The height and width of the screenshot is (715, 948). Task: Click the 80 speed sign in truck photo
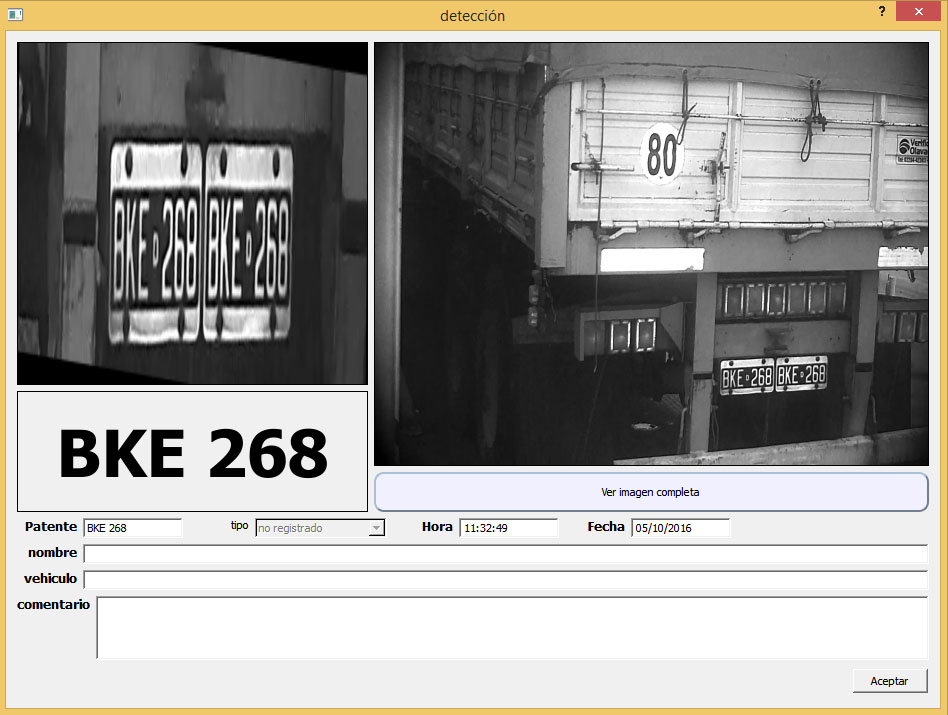coord(661,155)
